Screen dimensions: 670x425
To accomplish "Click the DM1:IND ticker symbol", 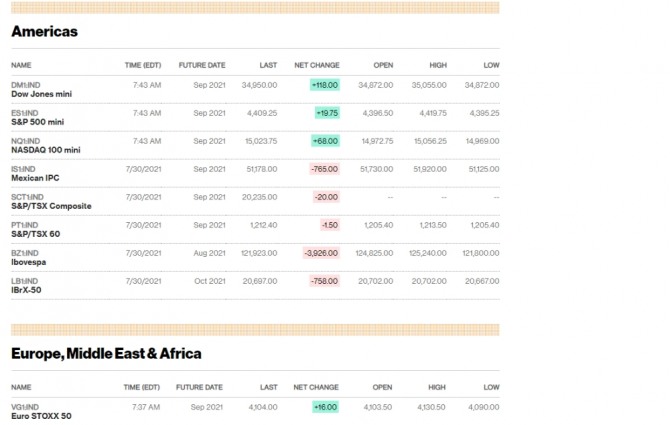I will click(25, 84).
